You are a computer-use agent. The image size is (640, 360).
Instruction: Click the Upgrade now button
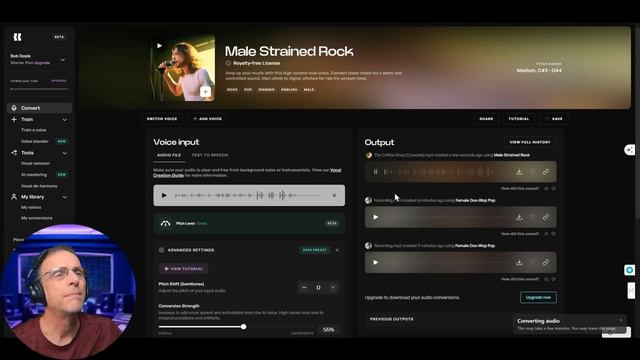[x=538, y=297]
